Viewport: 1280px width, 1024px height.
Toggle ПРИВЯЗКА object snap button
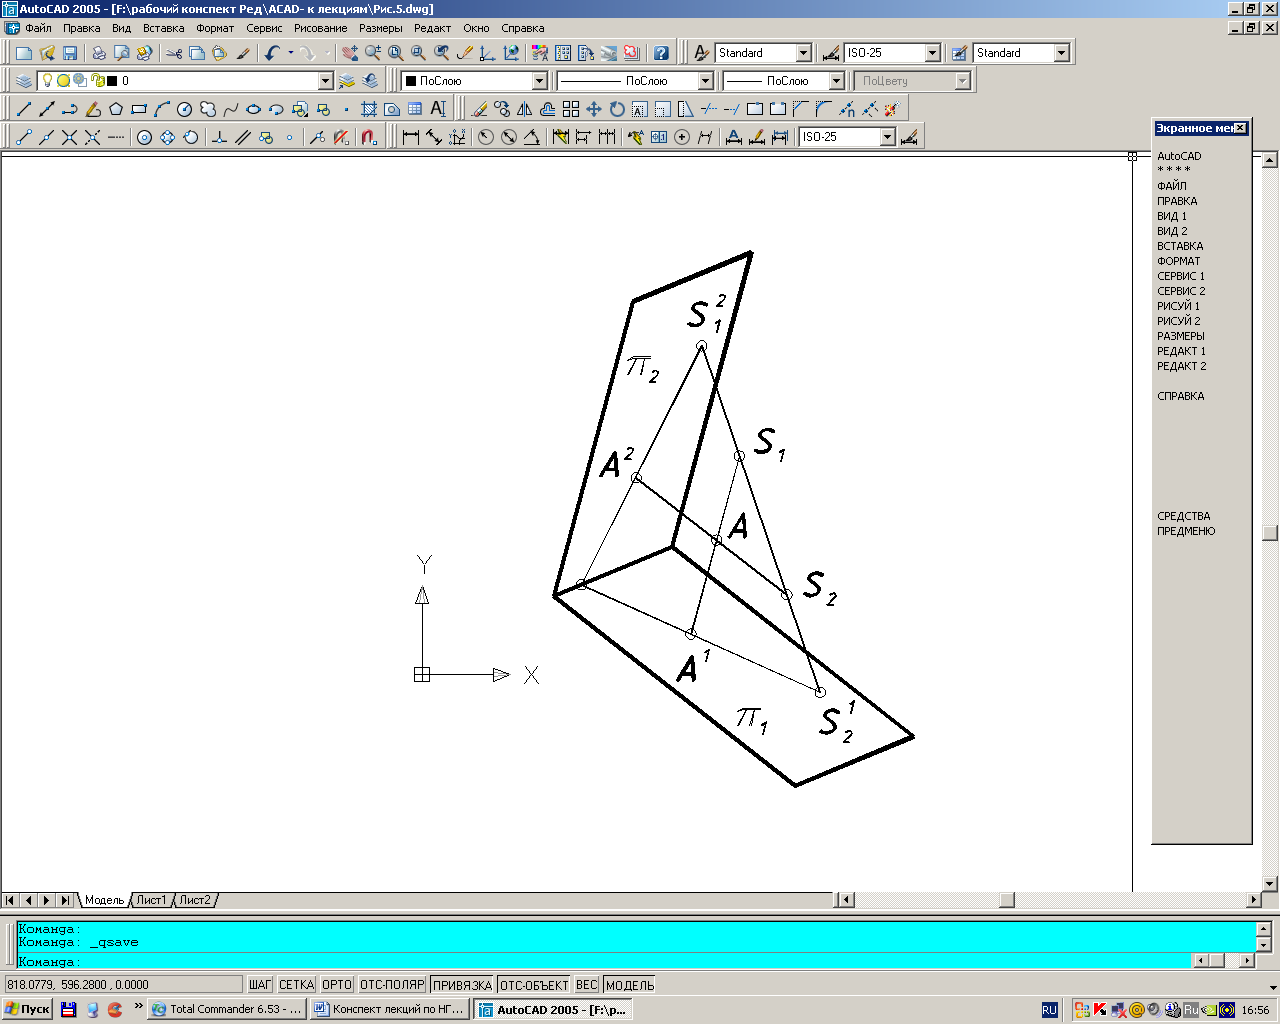(462, 985)
